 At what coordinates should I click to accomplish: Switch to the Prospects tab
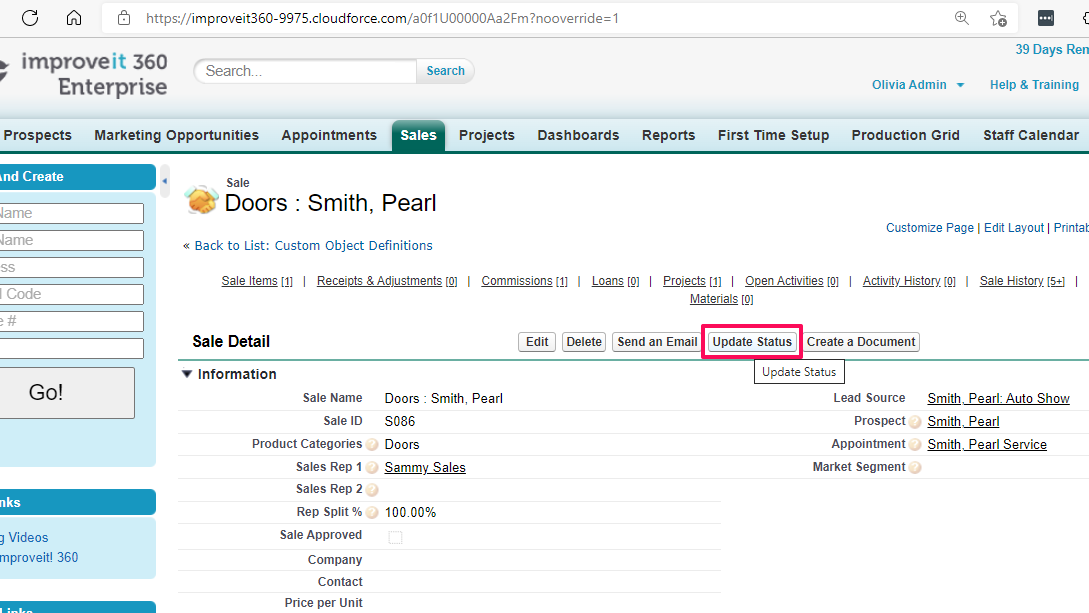(38, 135)
